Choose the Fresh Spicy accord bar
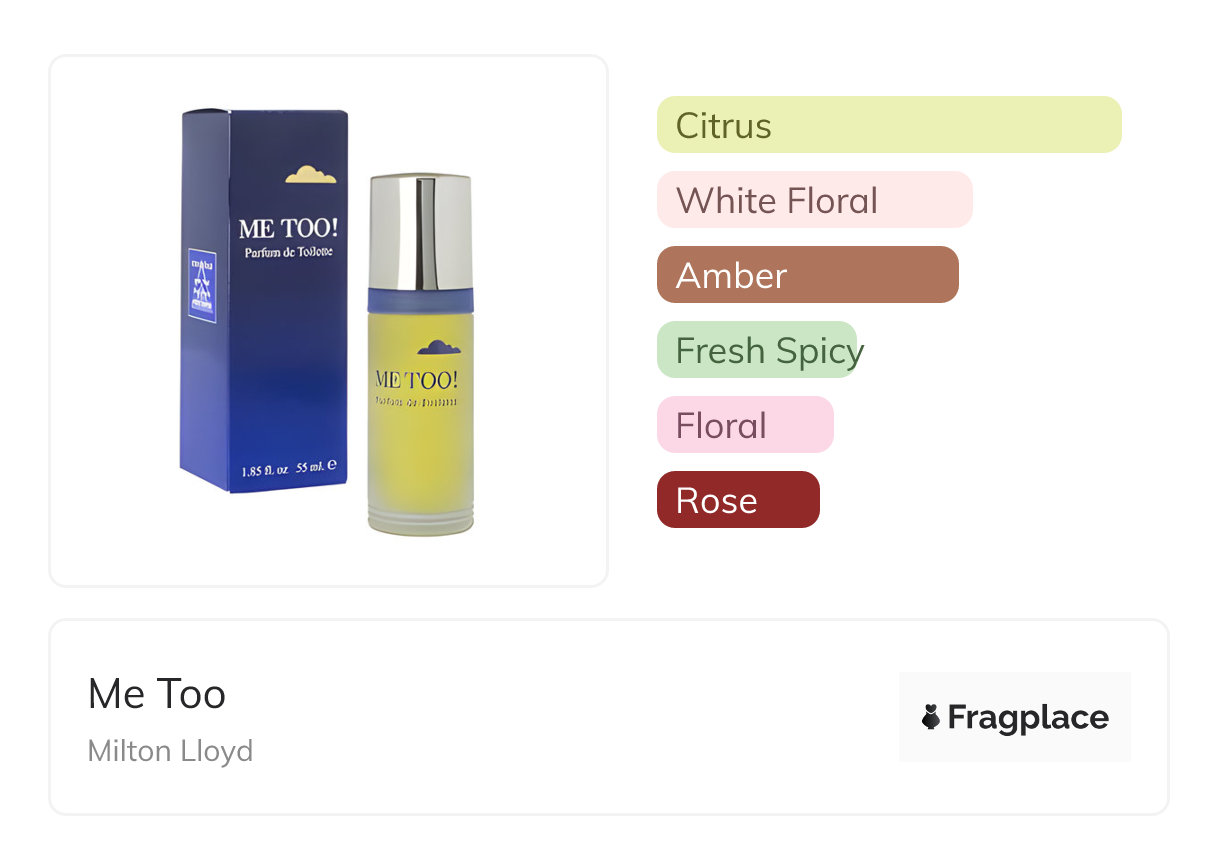The height and width of the screenshot is (864, 1218). coord(760,350)
